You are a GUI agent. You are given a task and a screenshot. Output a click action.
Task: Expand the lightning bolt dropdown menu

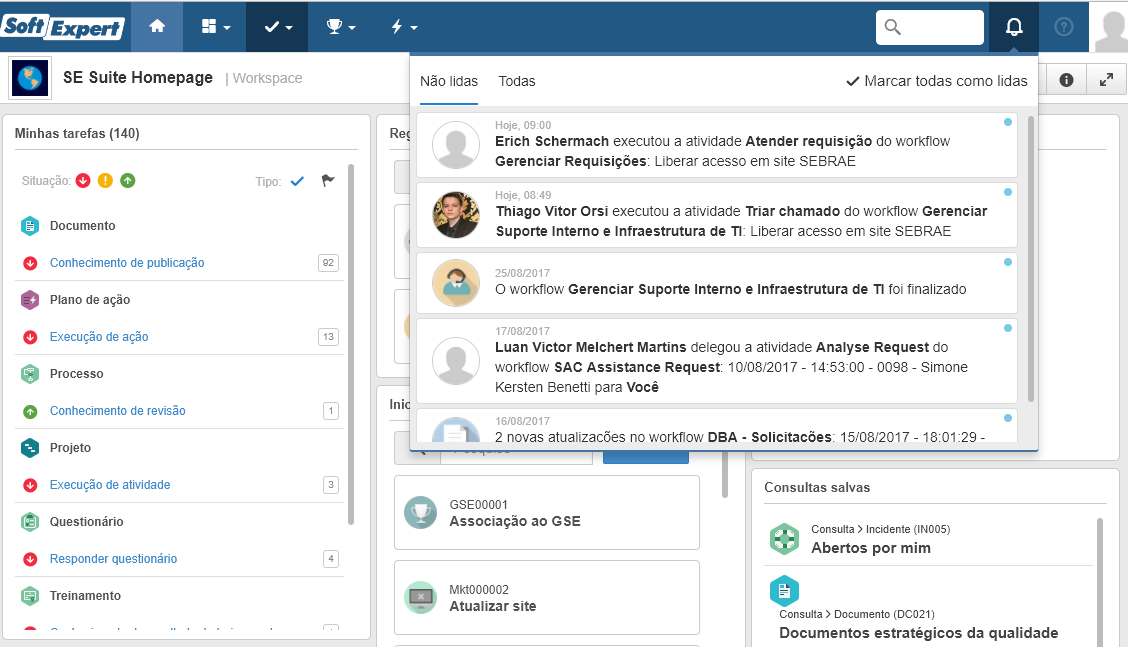click(403, 27)
